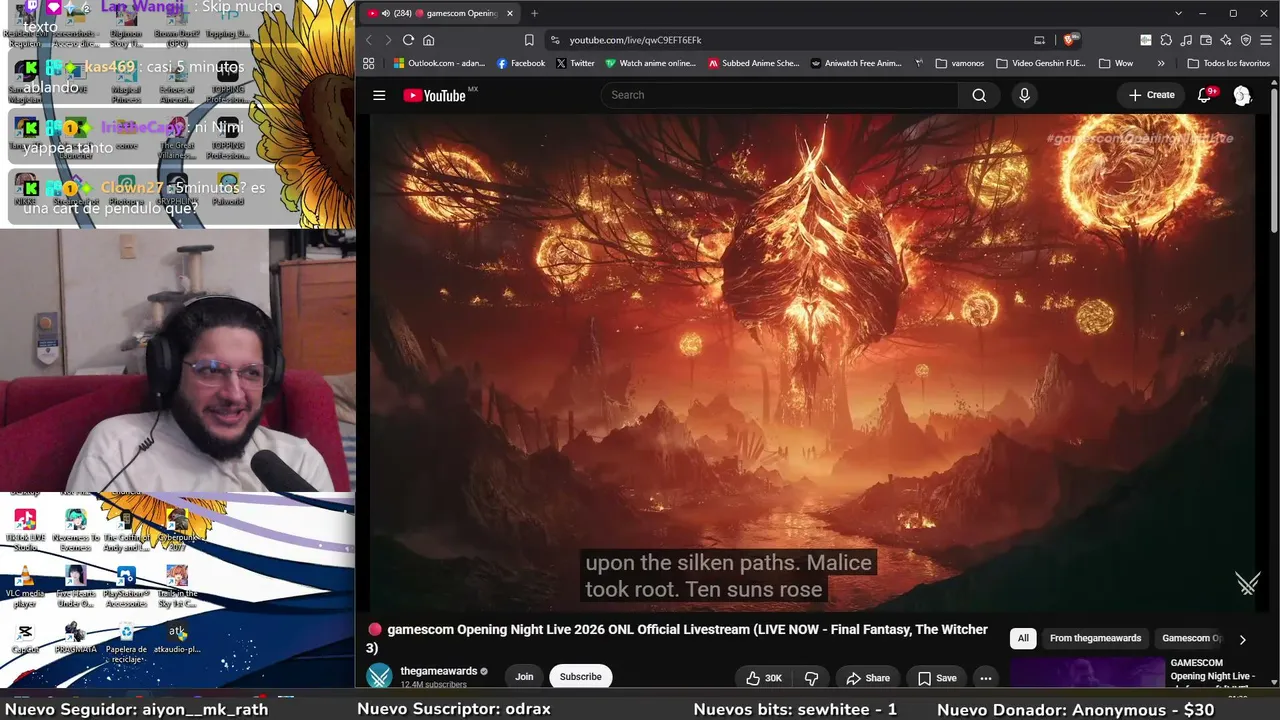Select the VLC media player desktop icon
Image resolution: width=1280 pixels, height=720 pixels.
(25, 586)
